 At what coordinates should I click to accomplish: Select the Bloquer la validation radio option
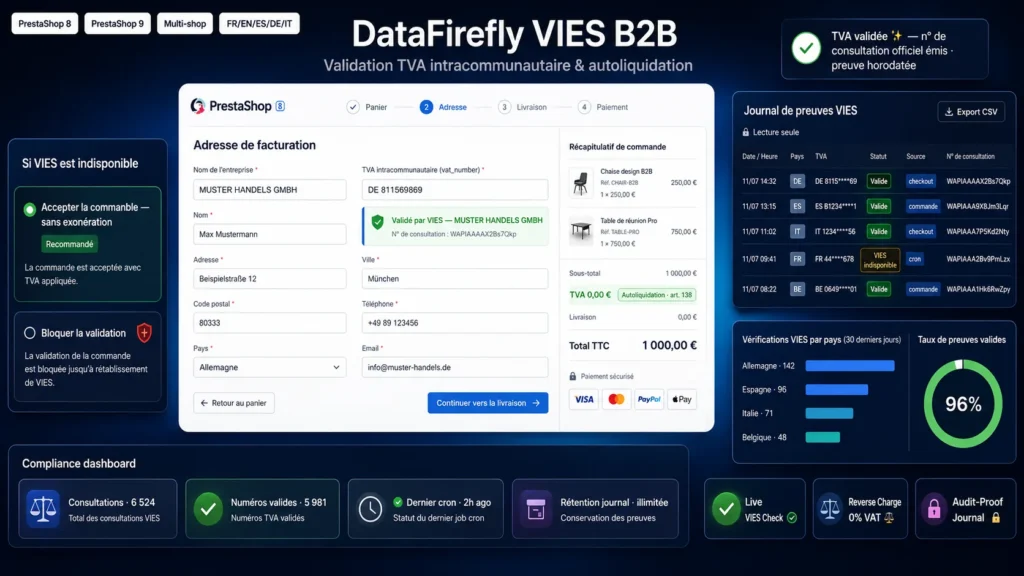29,333
